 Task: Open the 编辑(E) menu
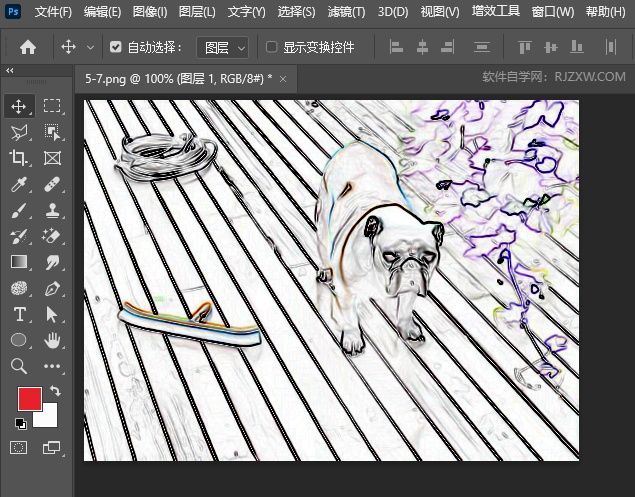pos(102,12)
